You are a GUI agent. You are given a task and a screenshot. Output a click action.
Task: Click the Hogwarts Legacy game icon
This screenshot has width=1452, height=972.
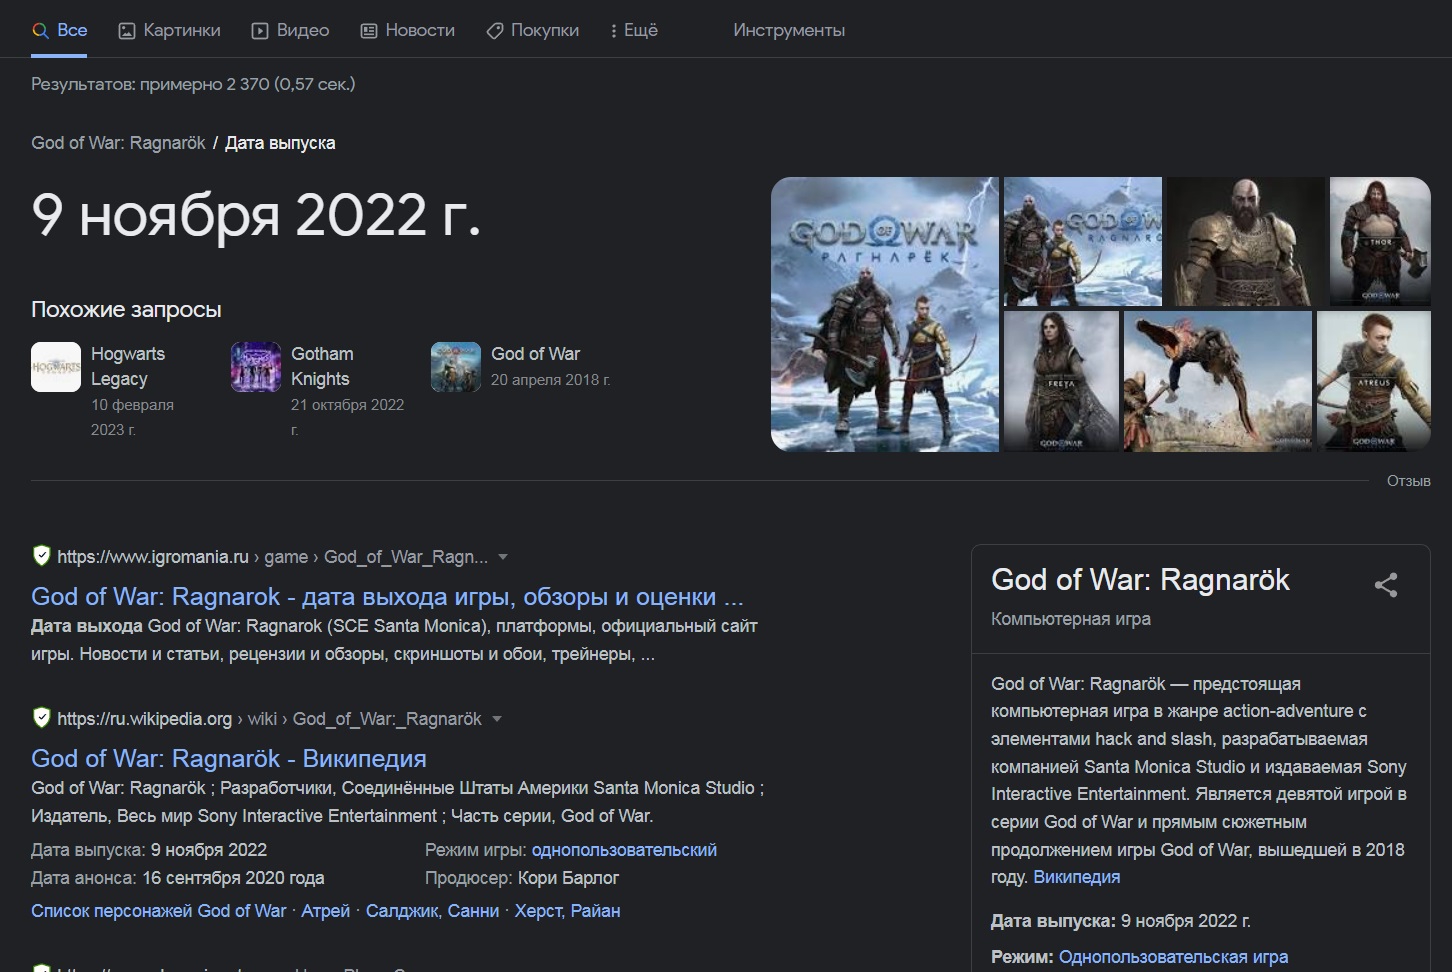coord(56,367)
